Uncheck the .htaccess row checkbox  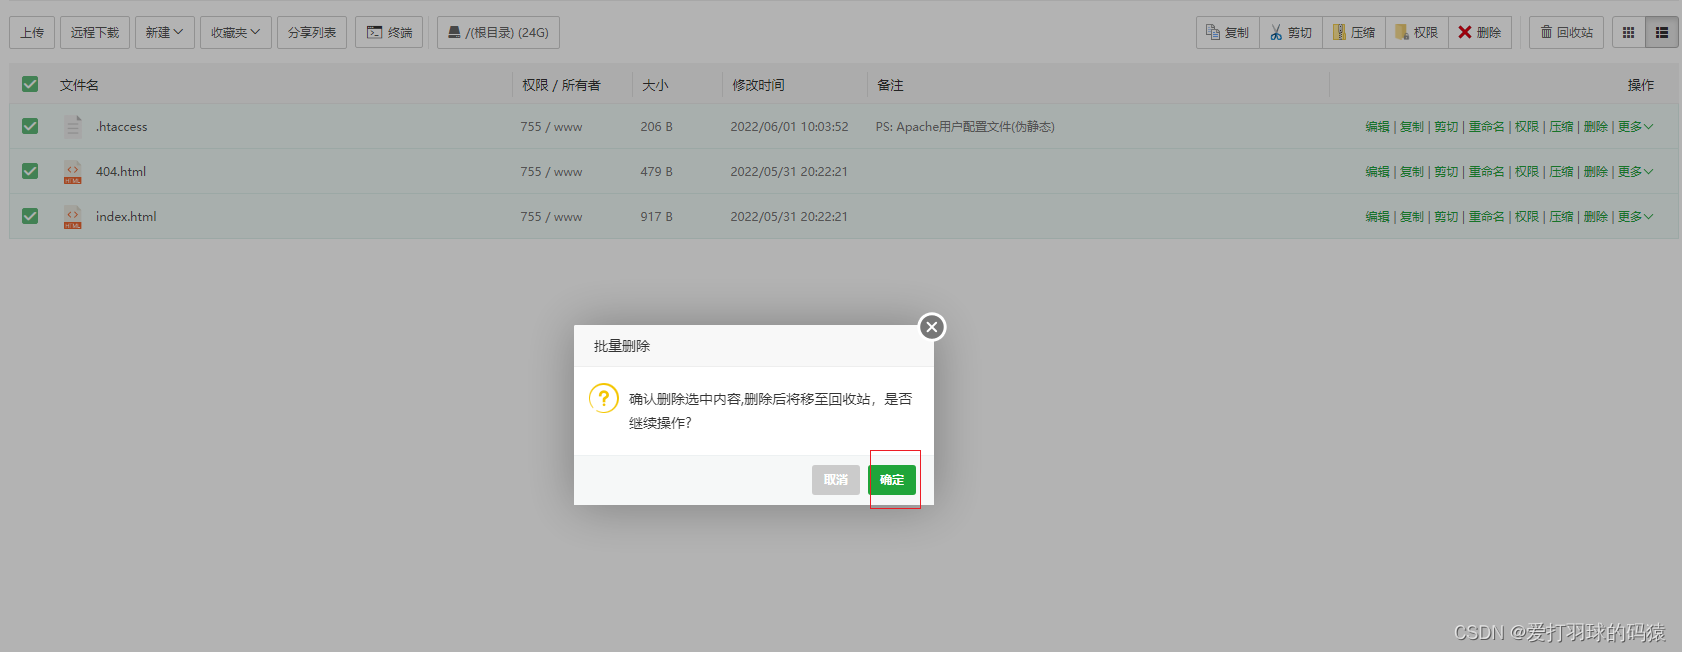(30, 126)
